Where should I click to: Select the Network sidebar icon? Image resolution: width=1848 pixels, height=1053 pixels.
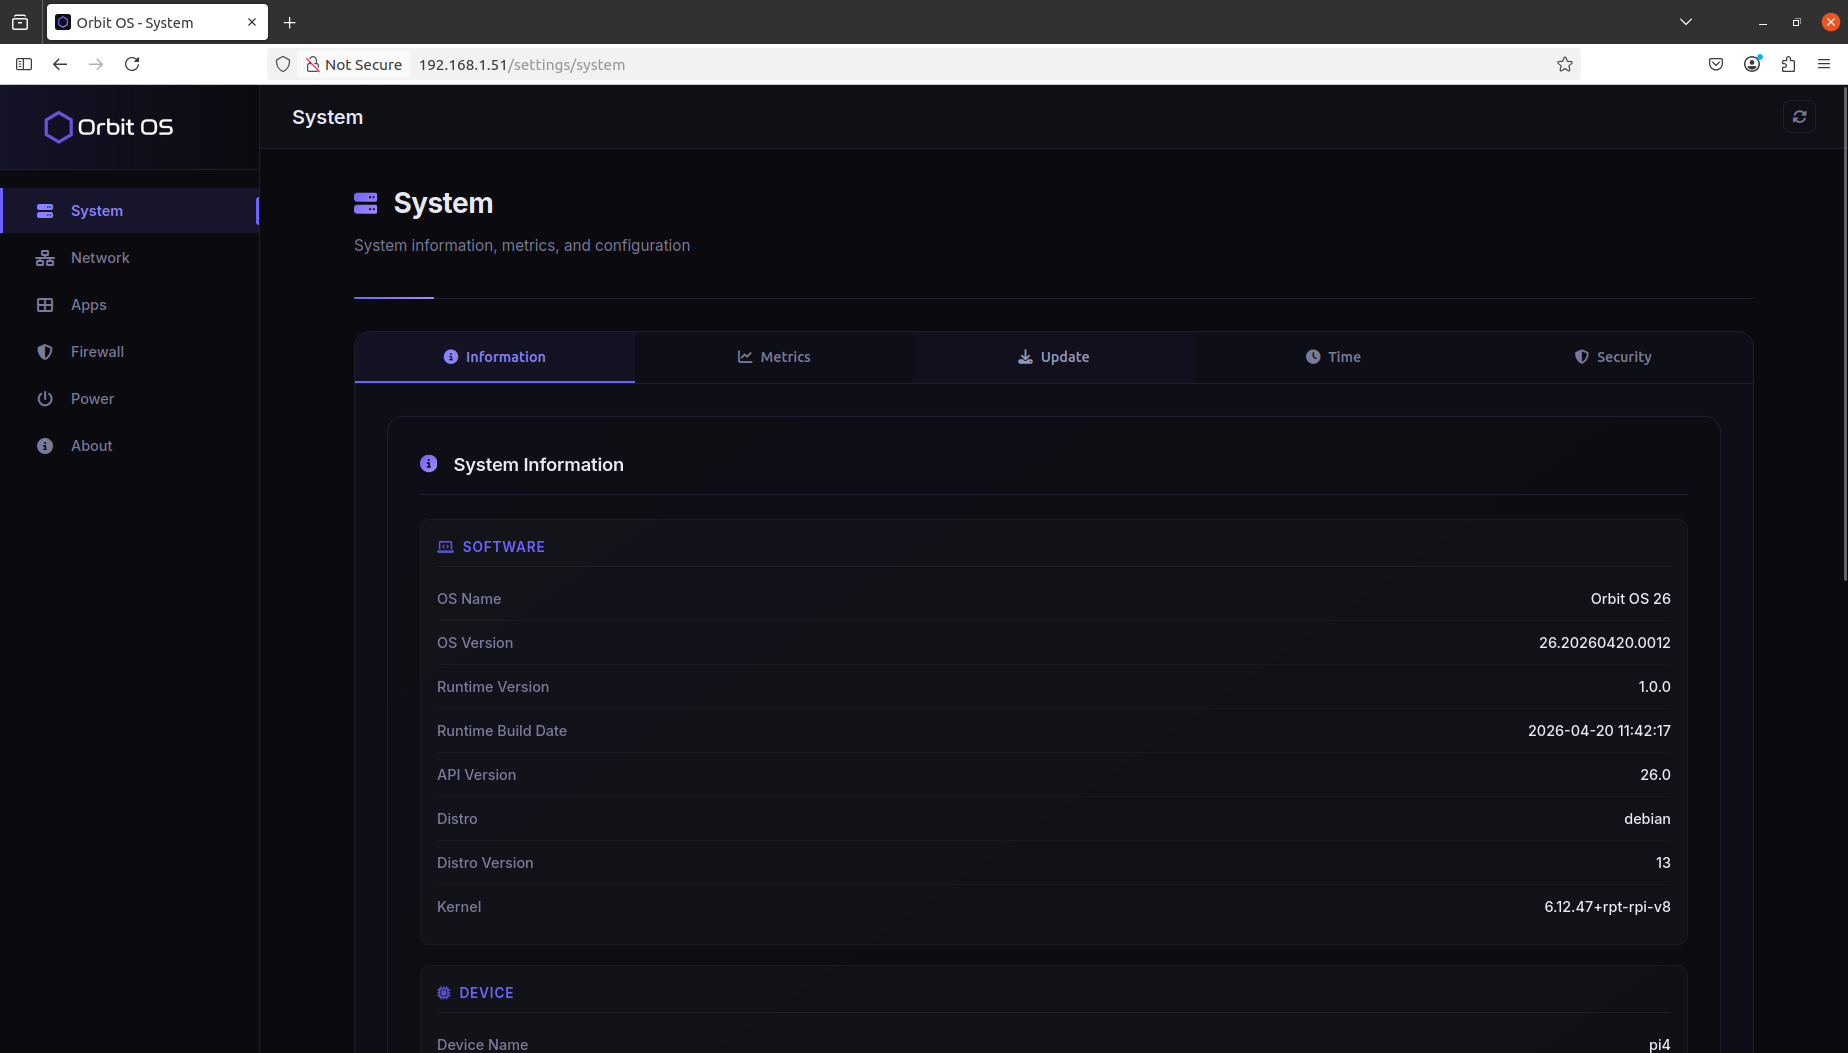[45, 257]
